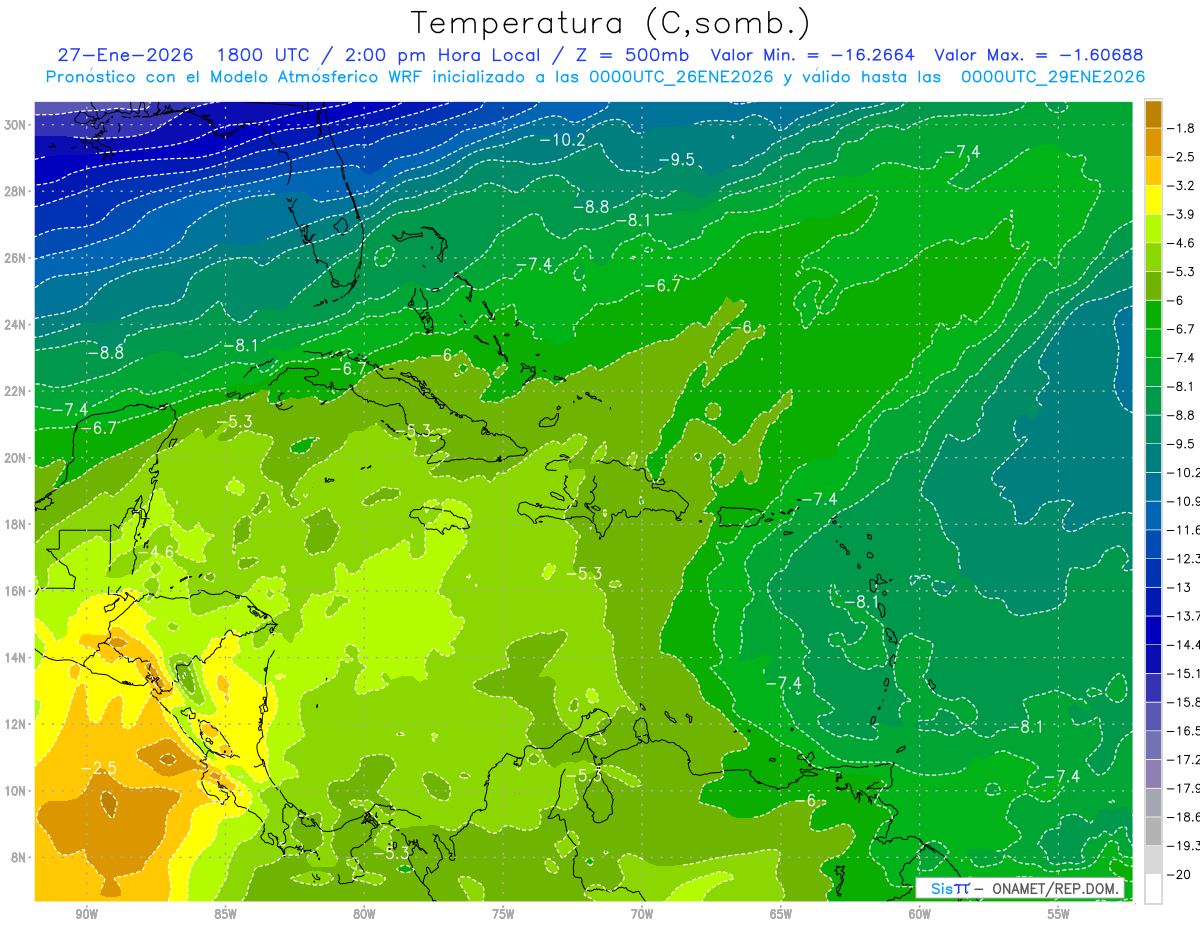Click the '-16.5' colorbar legend value
Image resolution: width=1200 pixels, height=927 pixels.
(x=1184, y=731)
